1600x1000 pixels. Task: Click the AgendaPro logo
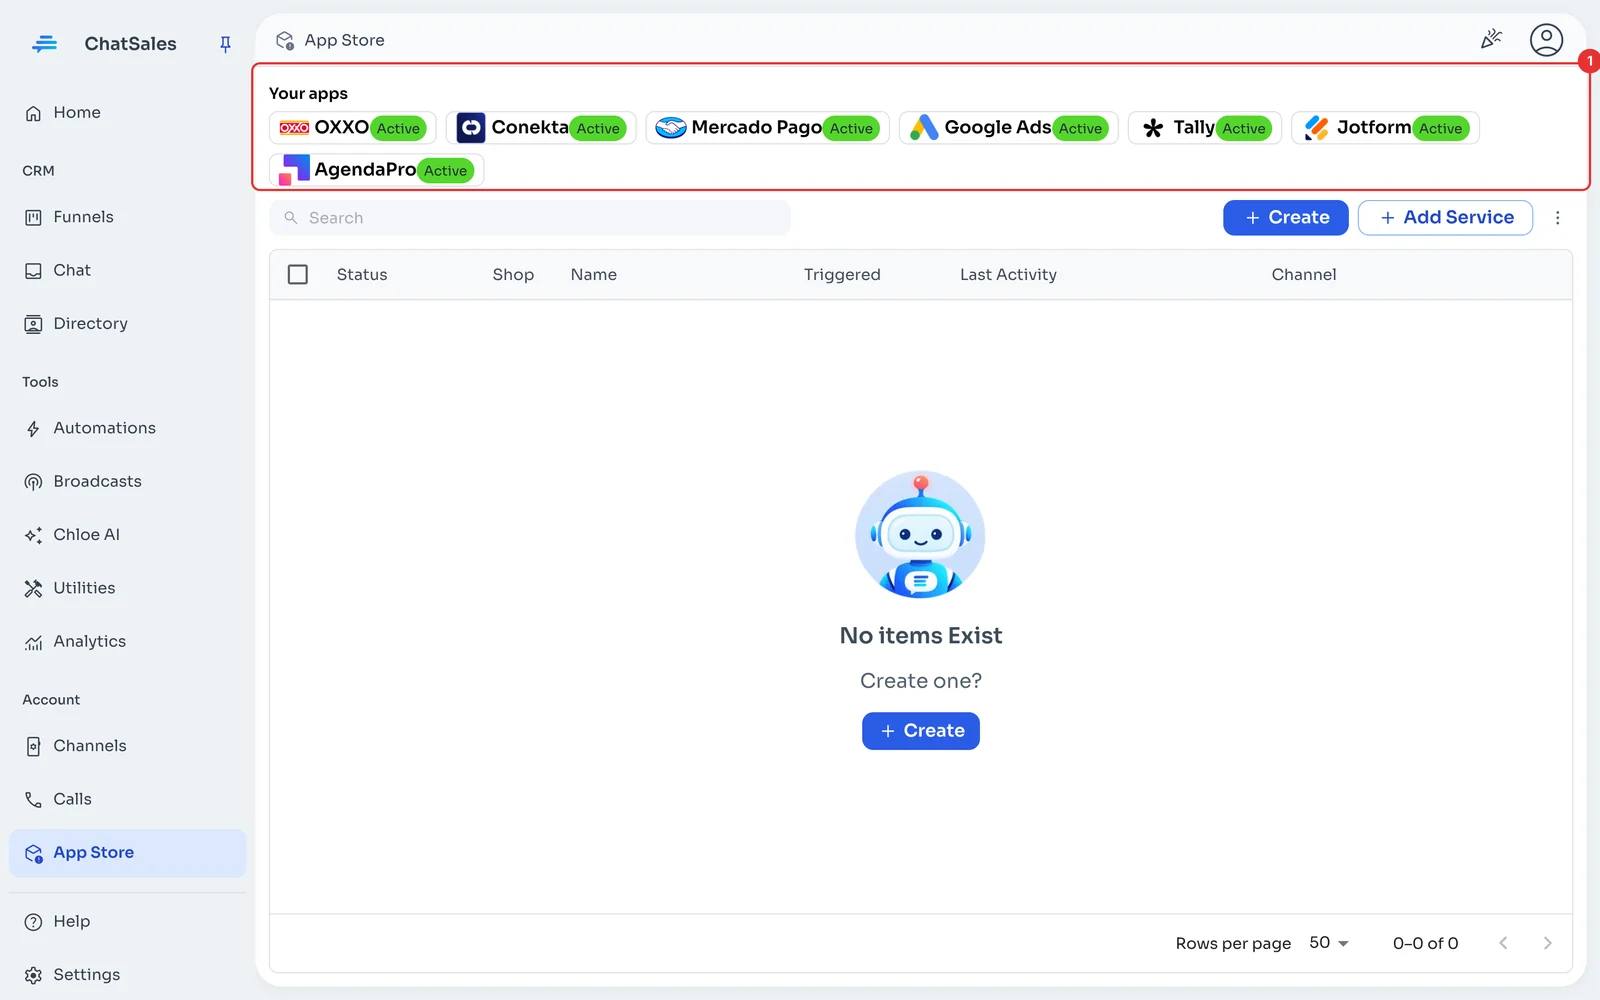[294, 170]
